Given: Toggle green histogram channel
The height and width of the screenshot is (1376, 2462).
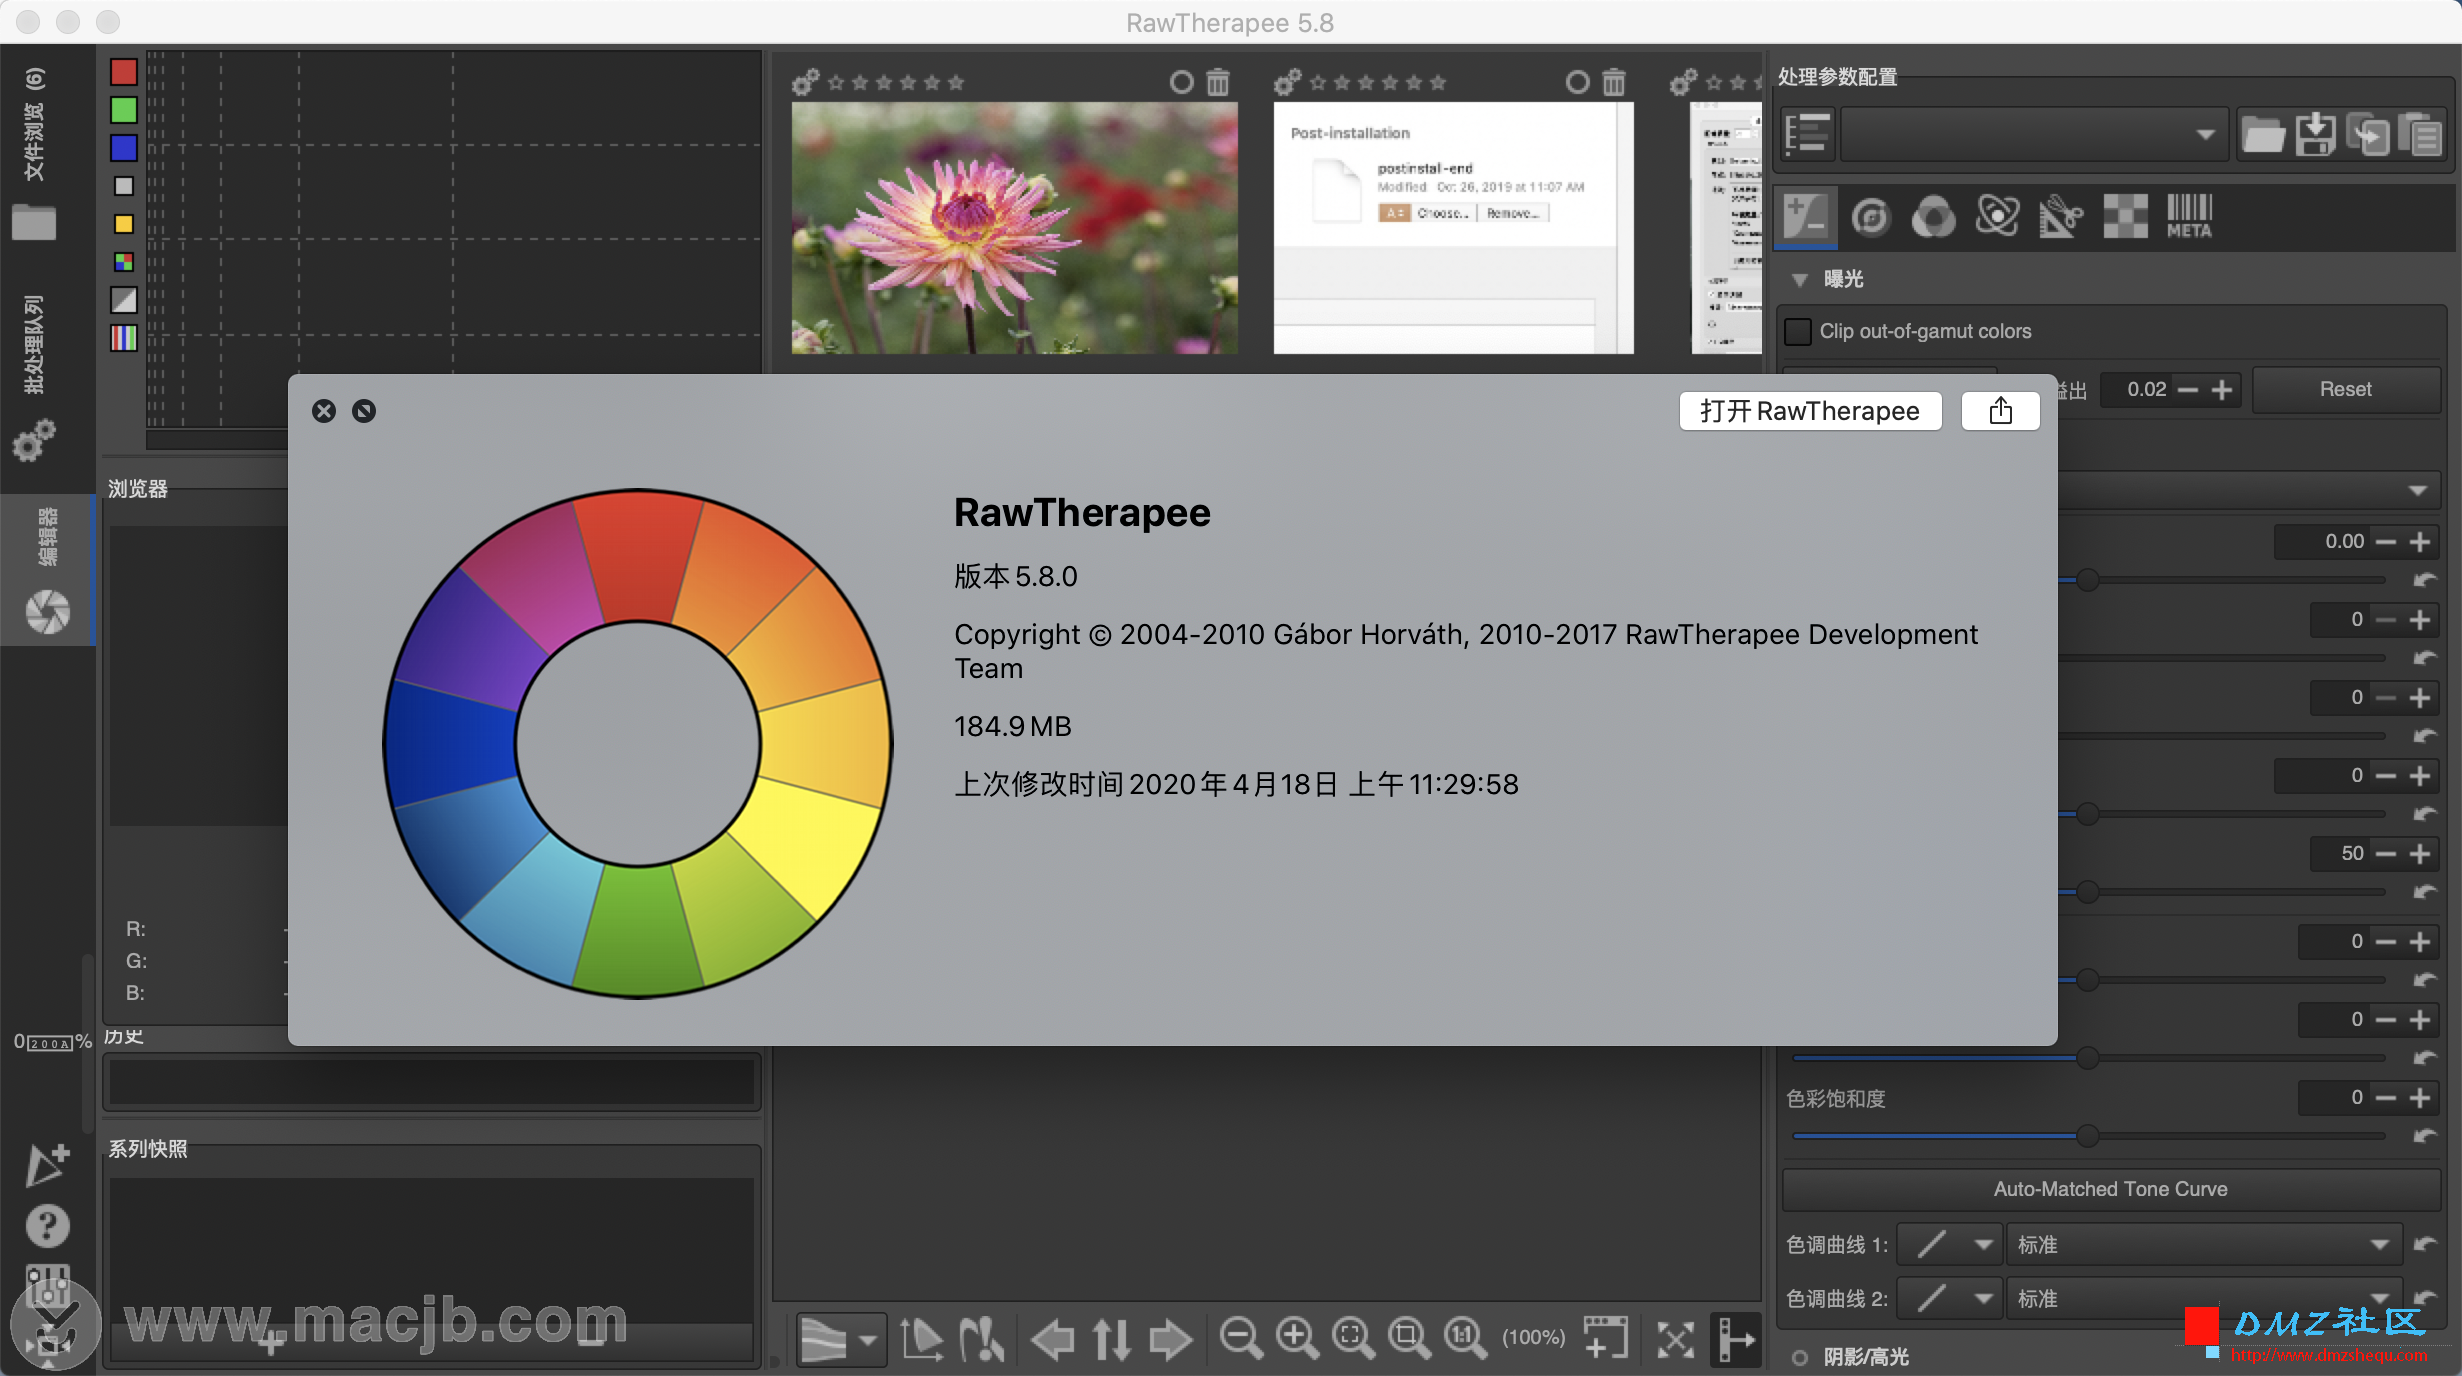Looking at the screenshot, I should [124, 110].
